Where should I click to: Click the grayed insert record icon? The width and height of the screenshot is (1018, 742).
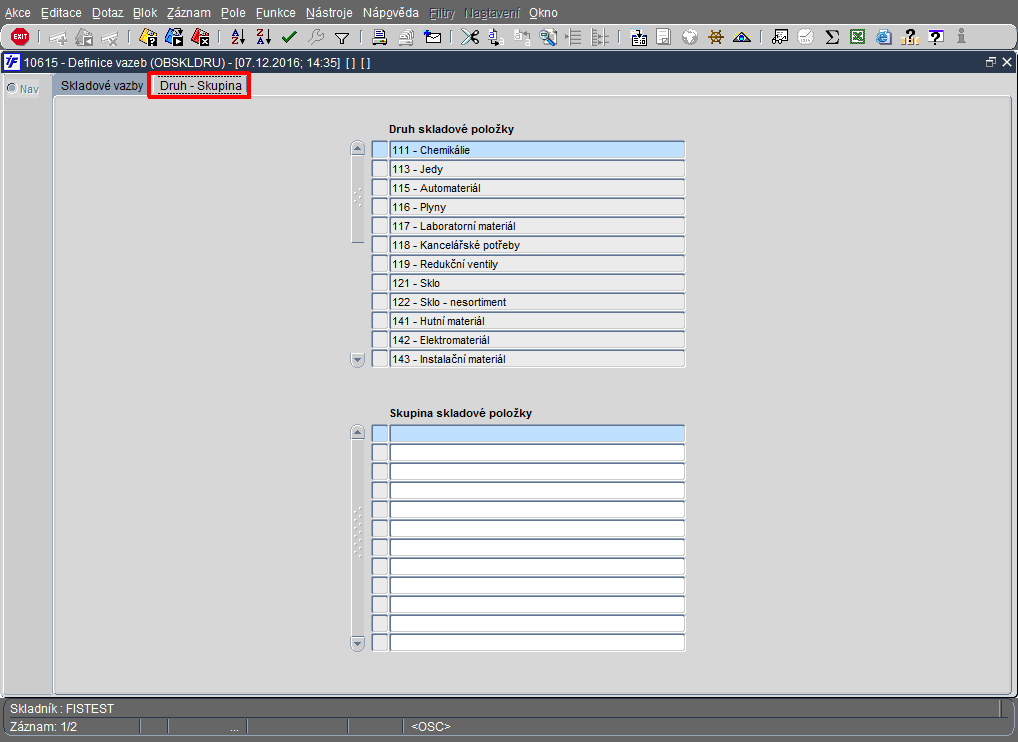(x=58, y=38)
